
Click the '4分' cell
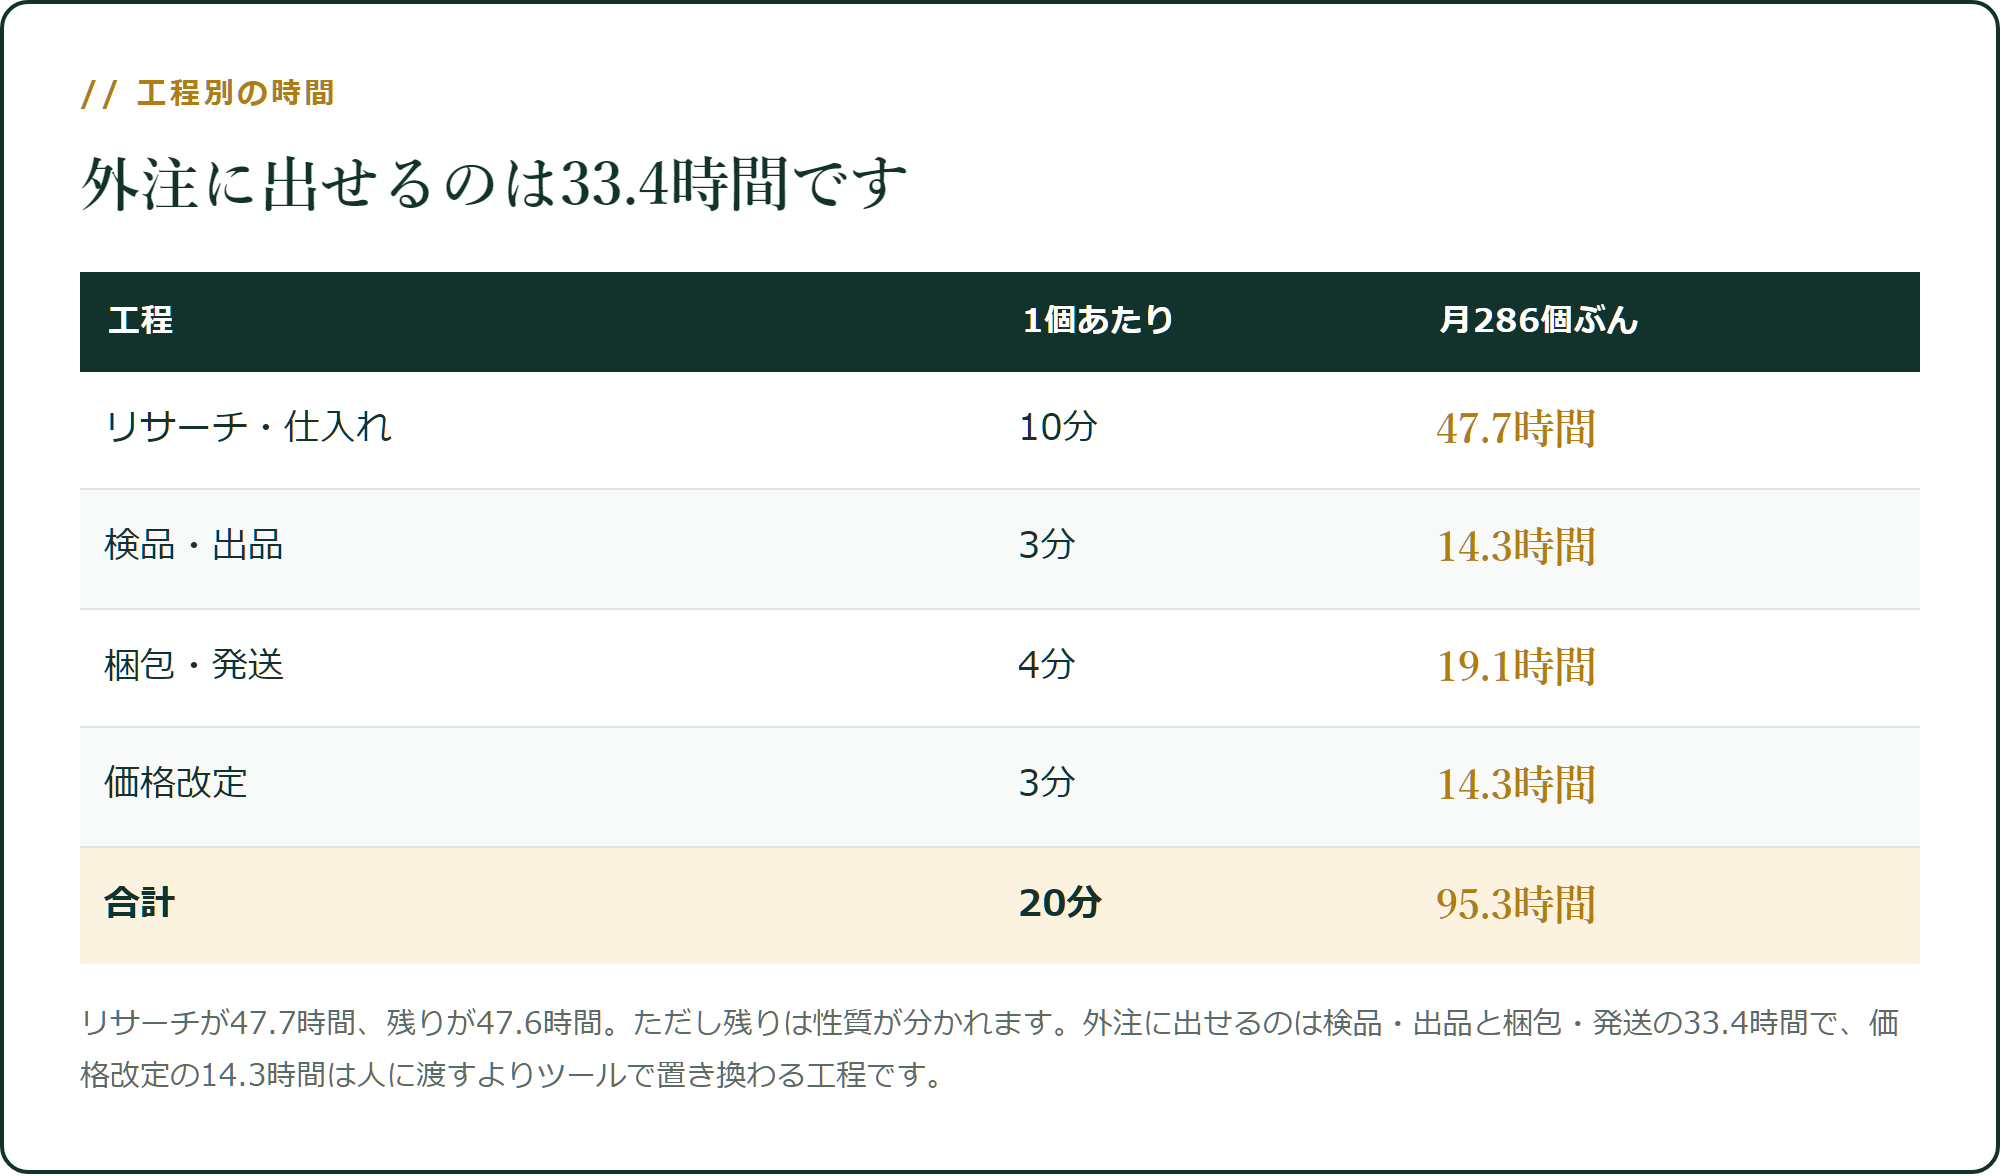(x=1046, y=665)
